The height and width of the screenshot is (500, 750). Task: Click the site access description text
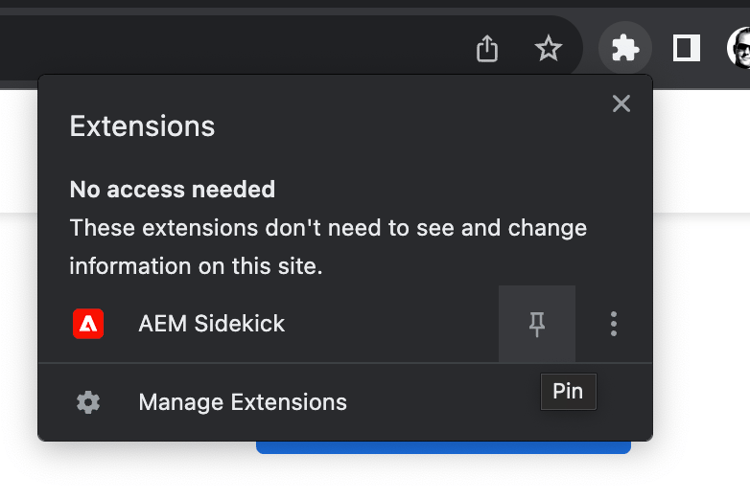click(328, 247)
